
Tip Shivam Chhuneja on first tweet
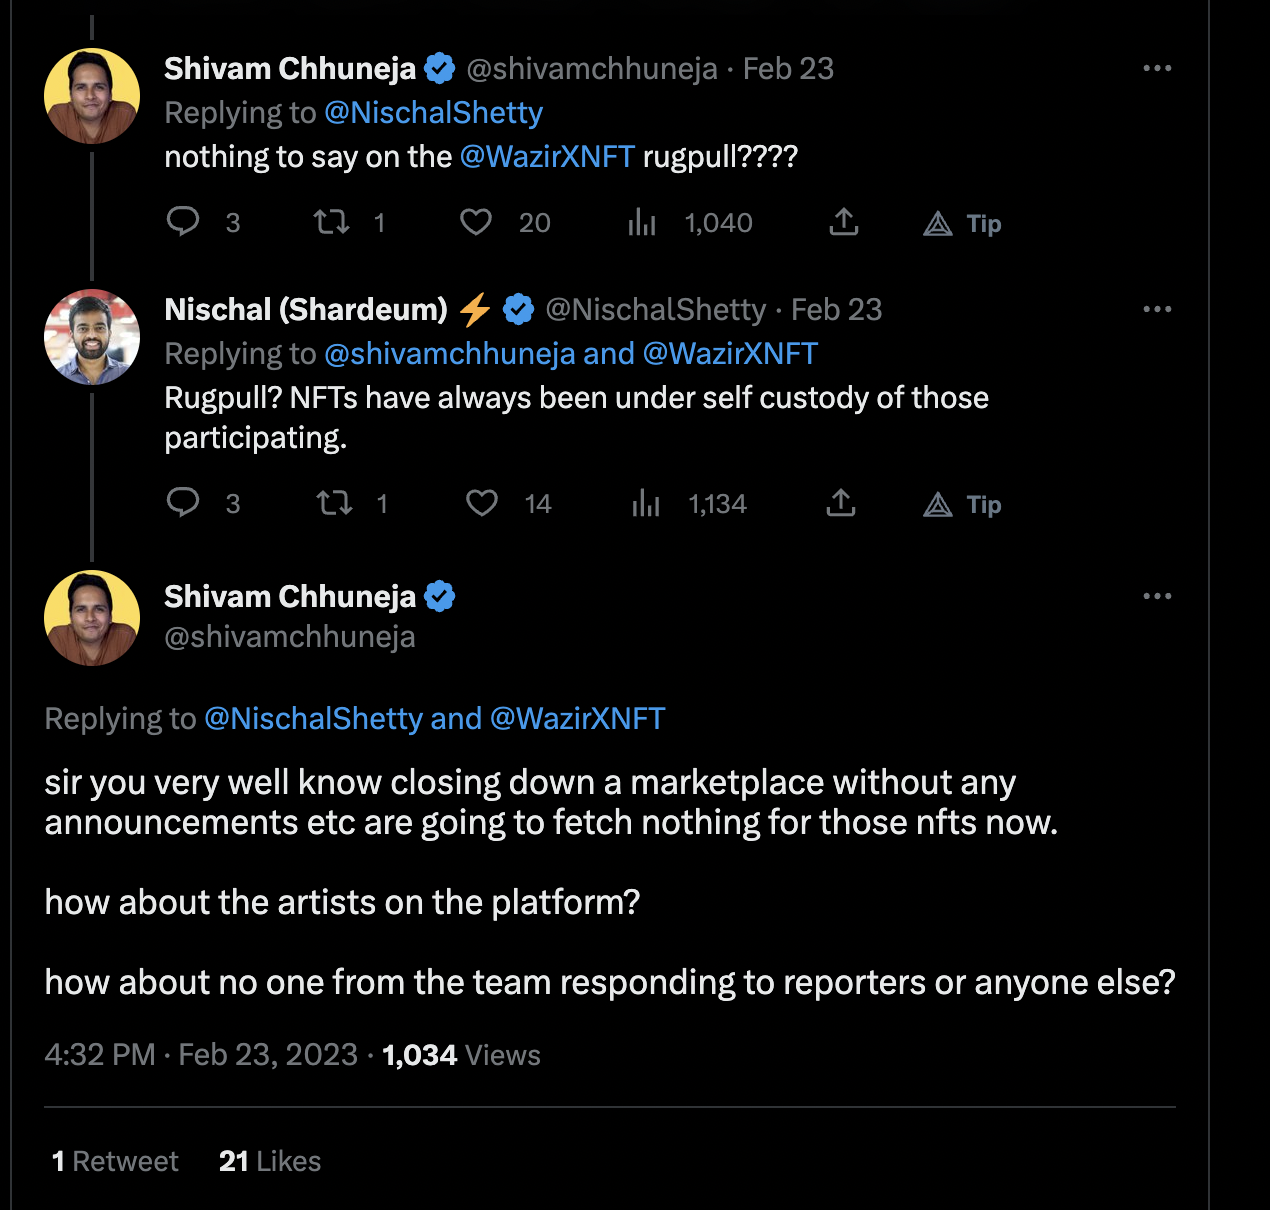click(x=962, y=223)
